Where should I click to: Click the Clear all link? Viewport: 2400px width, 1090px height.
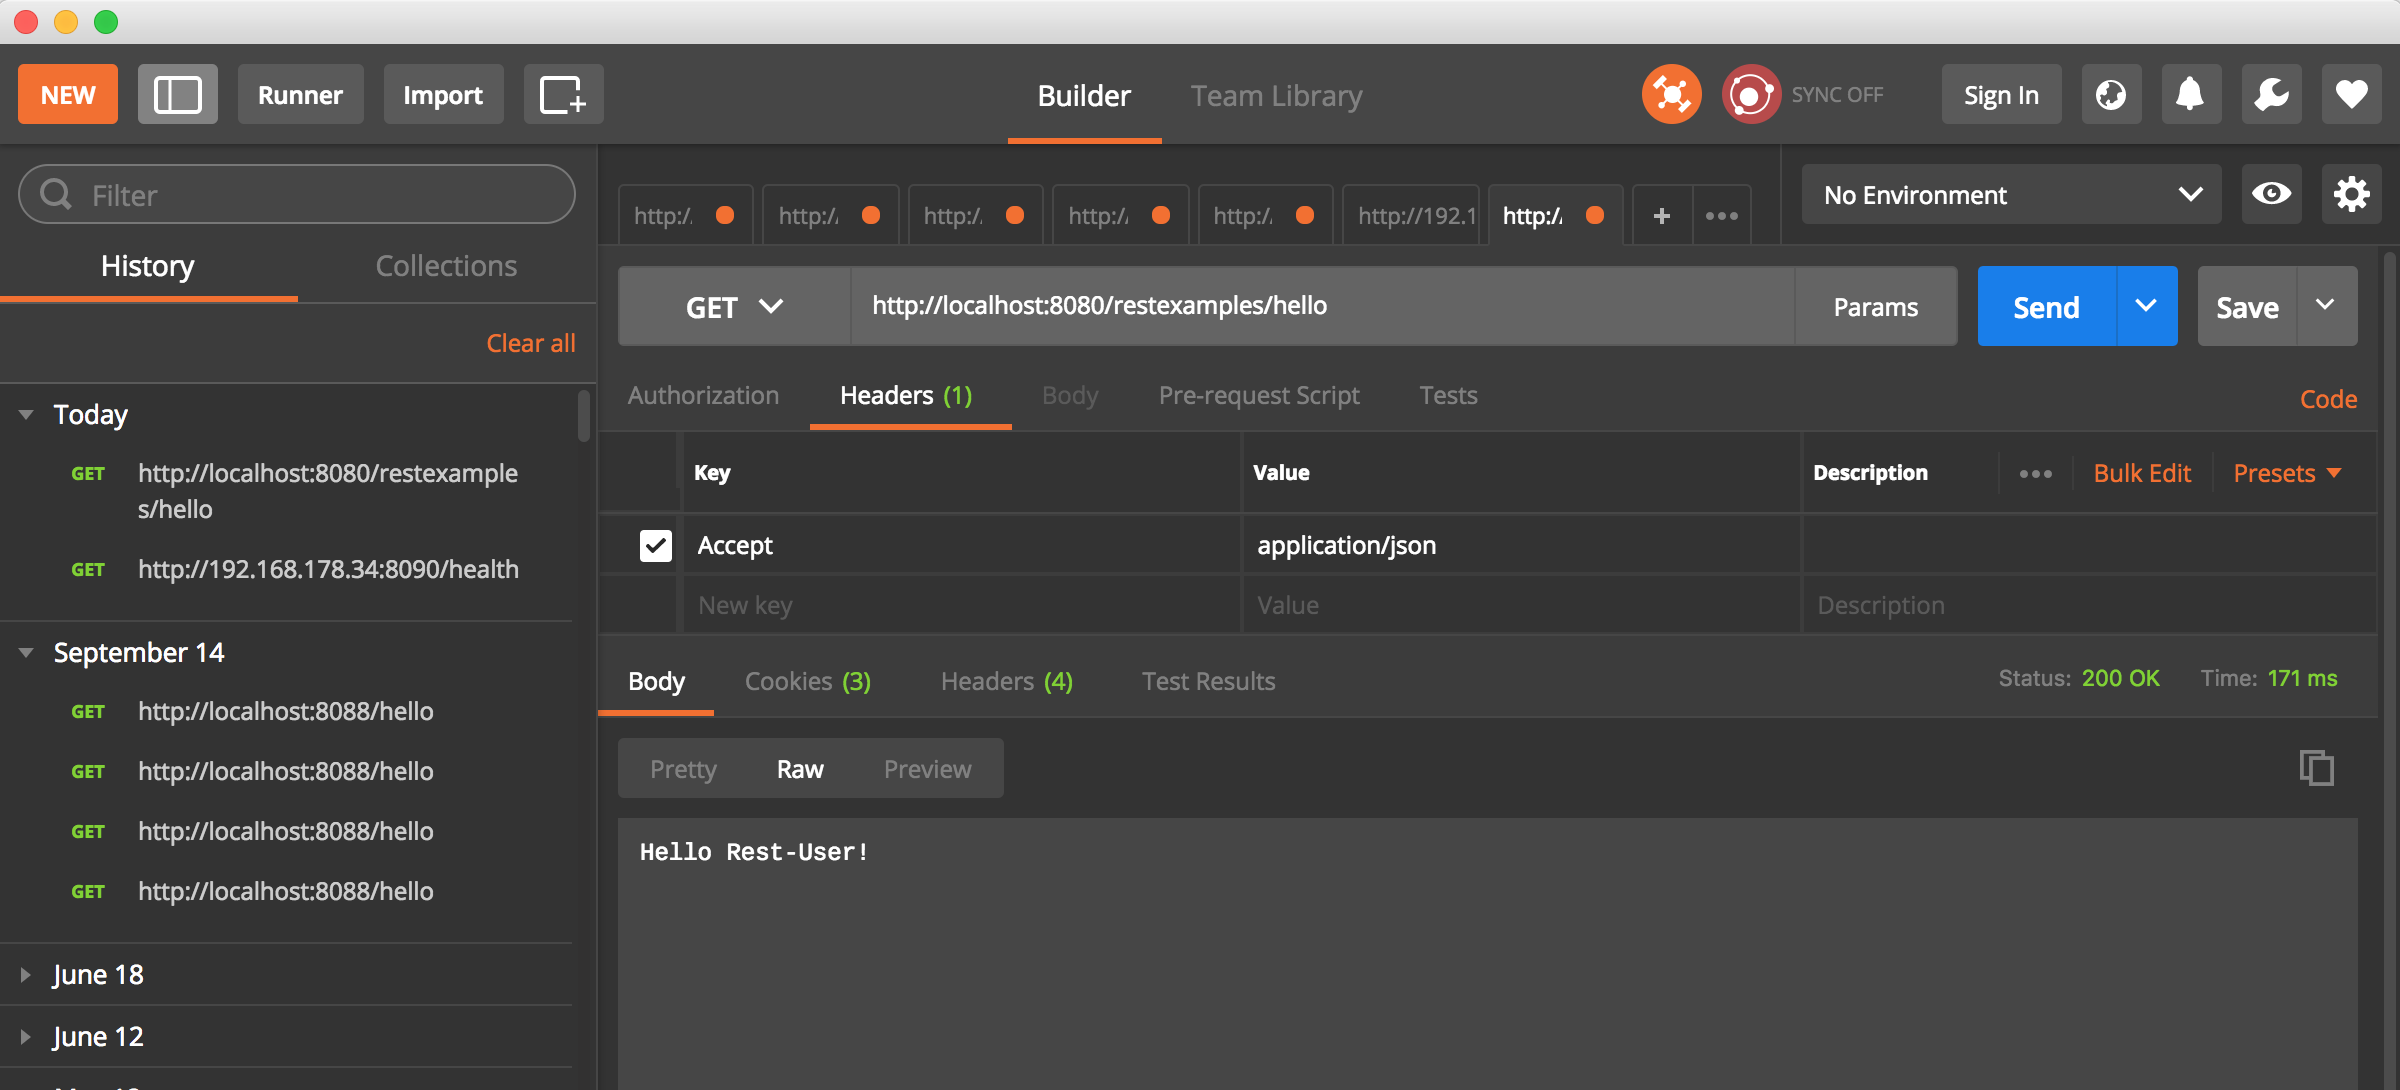(530, 343)
